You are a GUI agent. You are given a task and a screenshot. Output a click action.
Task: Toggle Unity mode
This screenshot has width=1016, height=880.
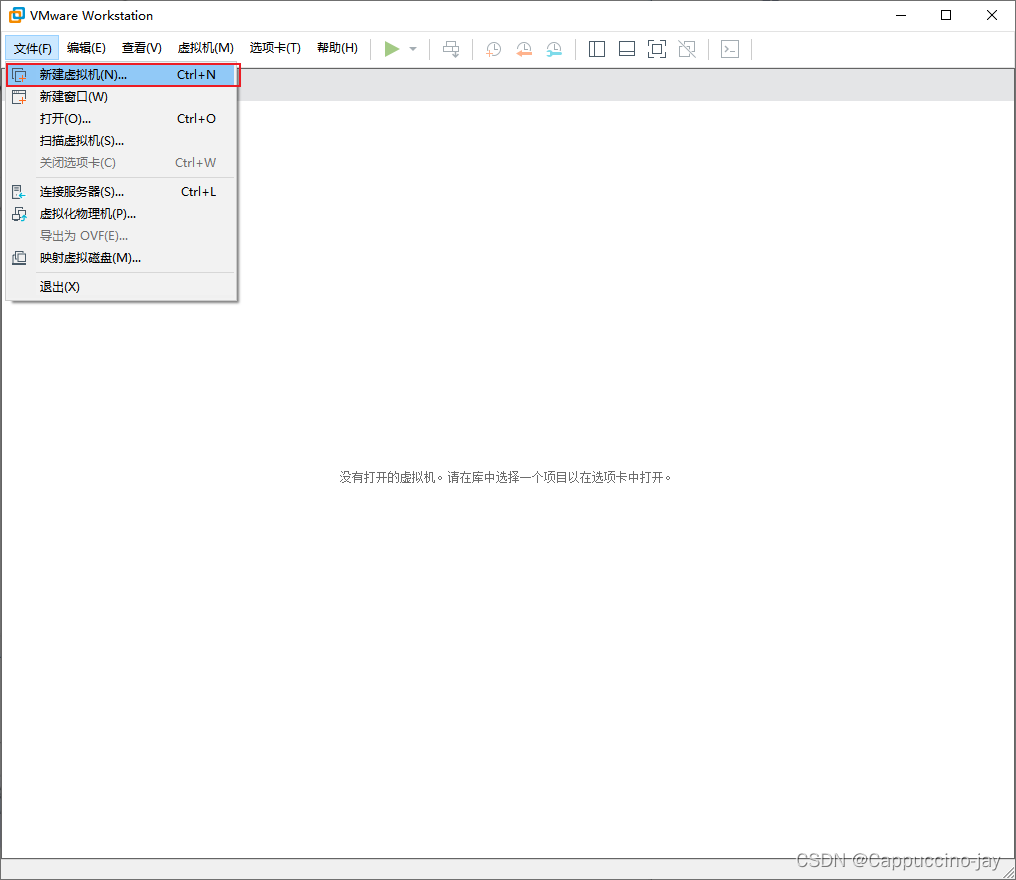686,48
